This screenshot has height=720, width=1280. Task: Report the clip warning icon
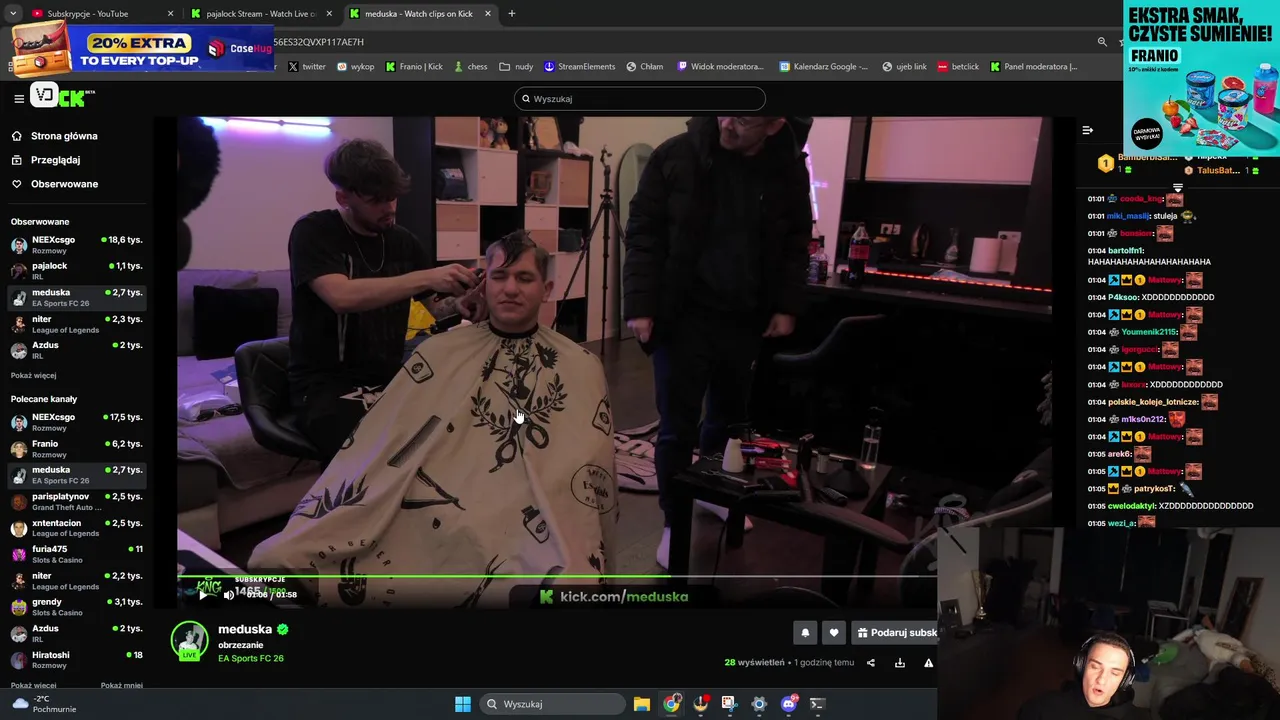pyautogui.click(x=928, y=663)
